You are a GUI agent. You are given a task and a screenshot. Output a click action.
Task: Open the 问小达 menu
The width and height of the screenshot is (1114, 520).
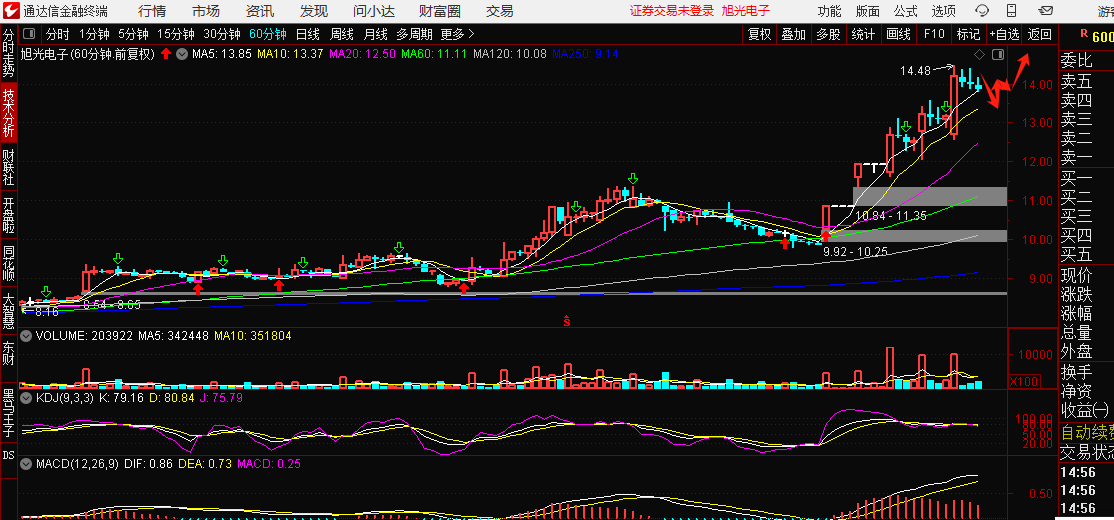click(x=374, y=11)
